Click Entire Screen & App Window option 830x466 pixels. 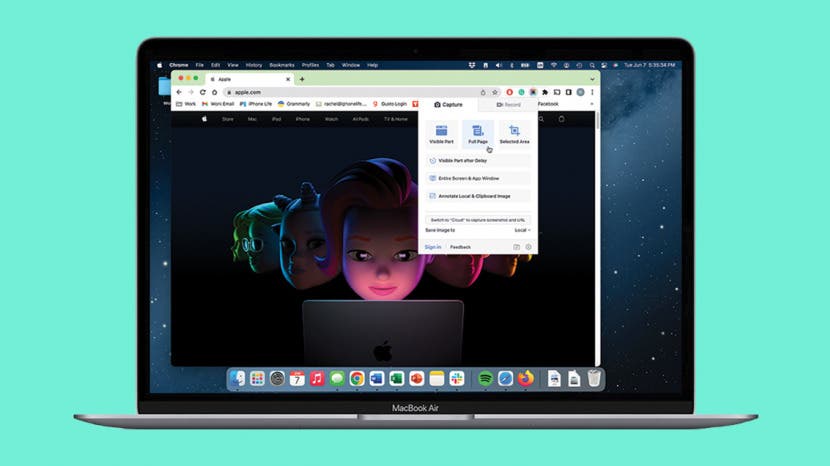click(478, 178)
